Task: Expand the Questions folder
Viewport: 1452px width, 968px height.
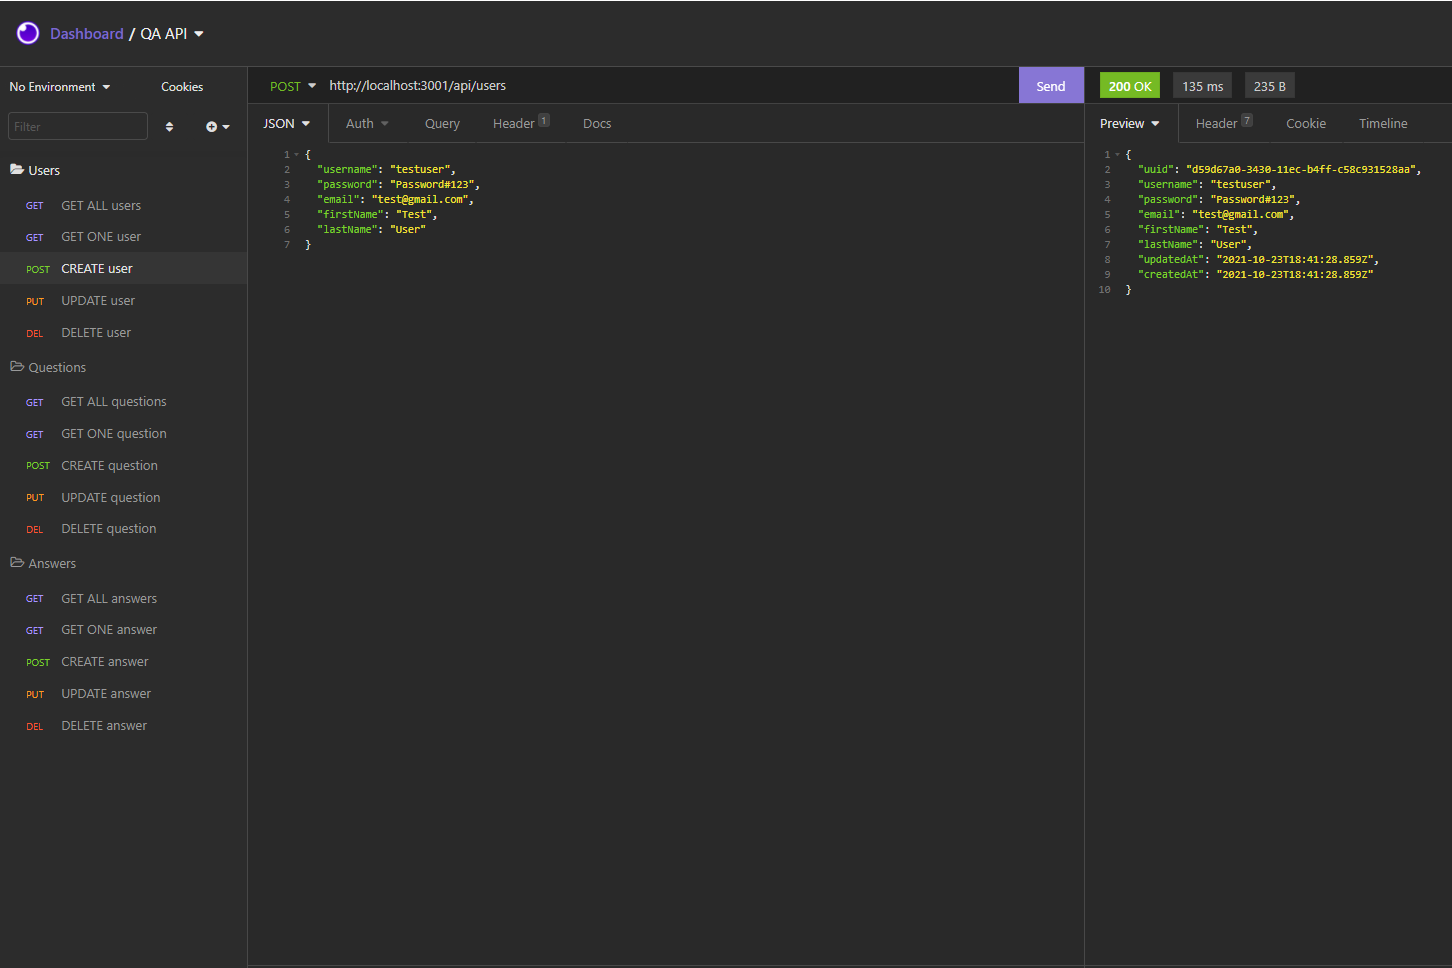Action: [48, 367]
